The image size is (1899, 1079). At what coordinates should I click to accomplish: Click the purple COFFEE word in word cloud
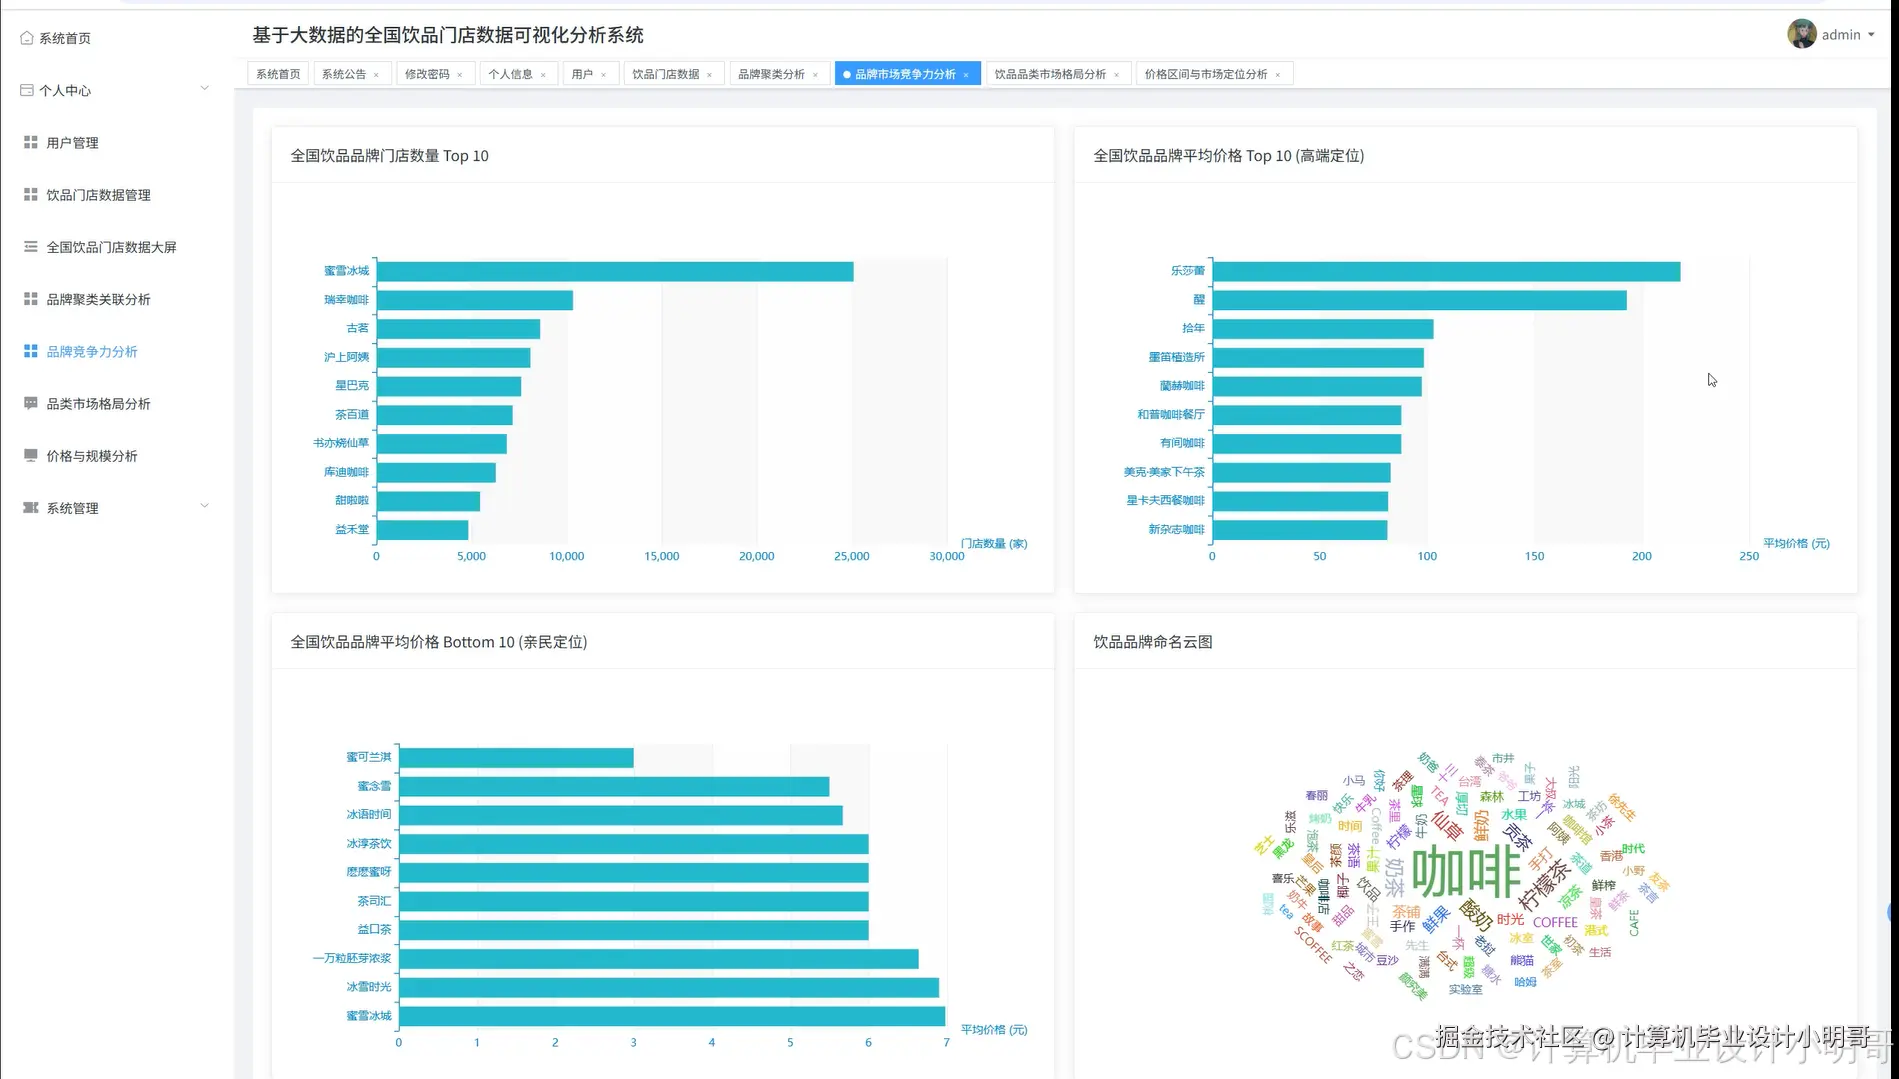(1555, 922)
